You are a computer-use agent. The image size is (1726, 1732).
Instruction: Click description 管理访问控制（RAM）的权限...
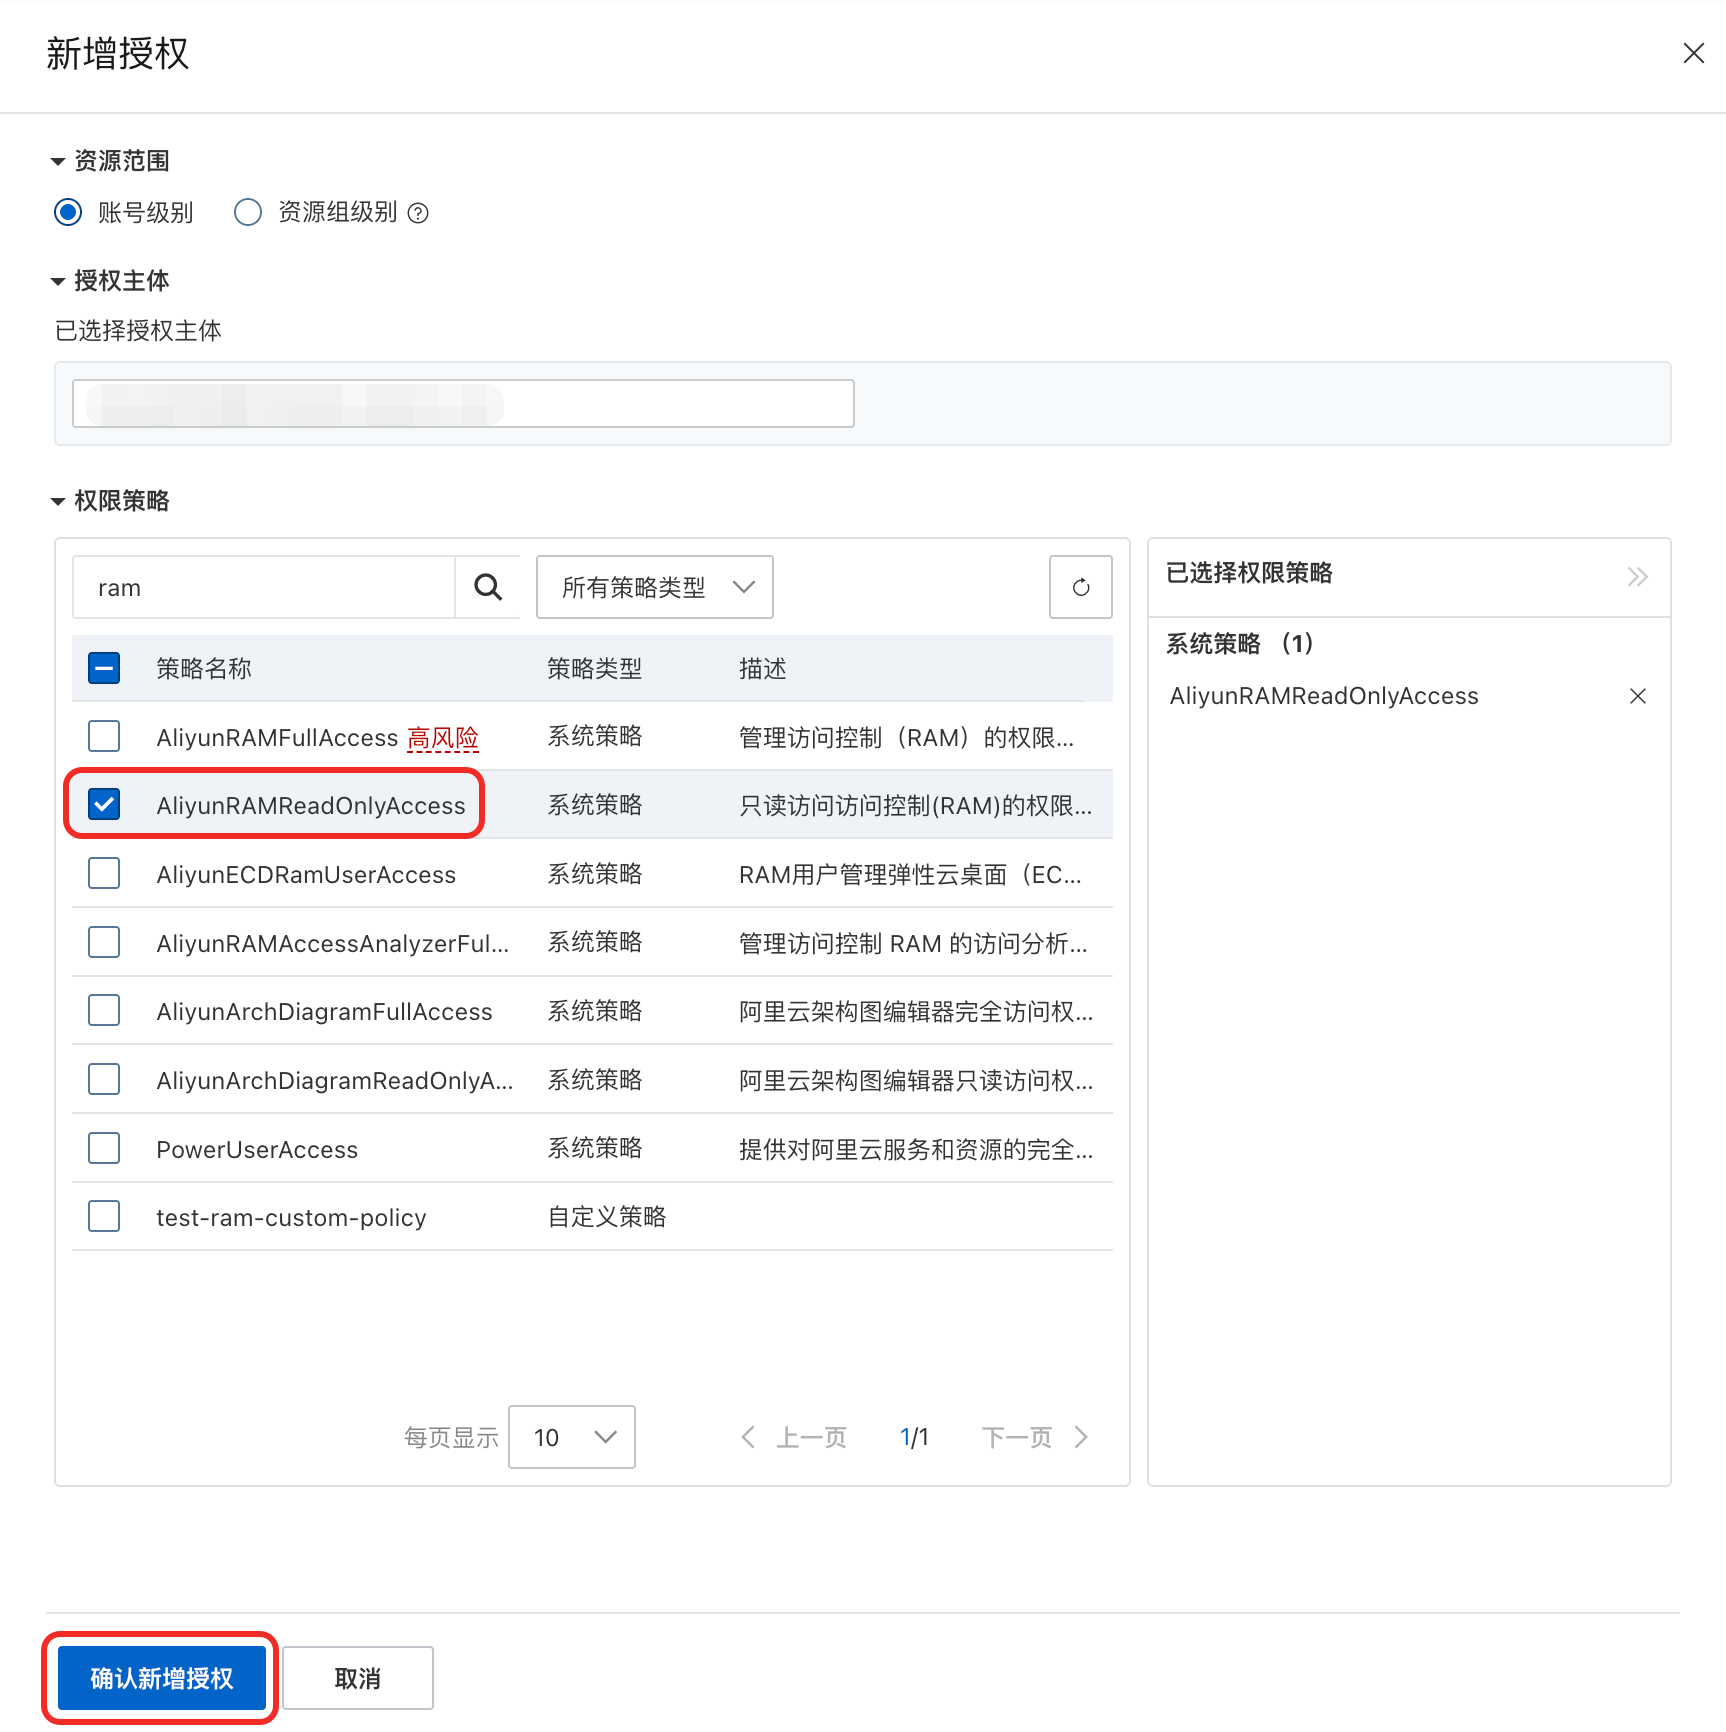[907, 738]
